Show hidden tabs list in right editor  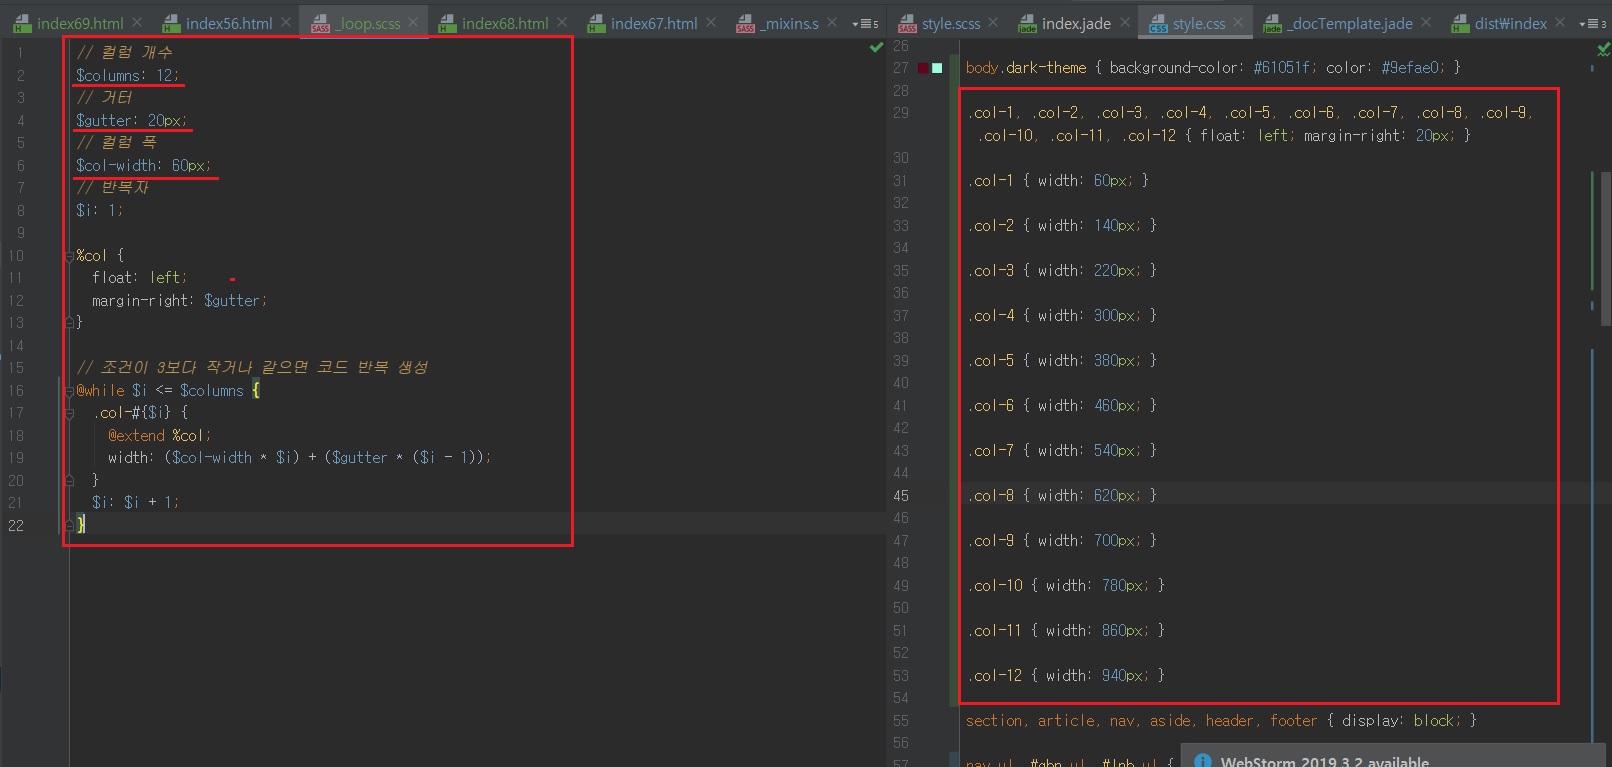point(1591,23)
